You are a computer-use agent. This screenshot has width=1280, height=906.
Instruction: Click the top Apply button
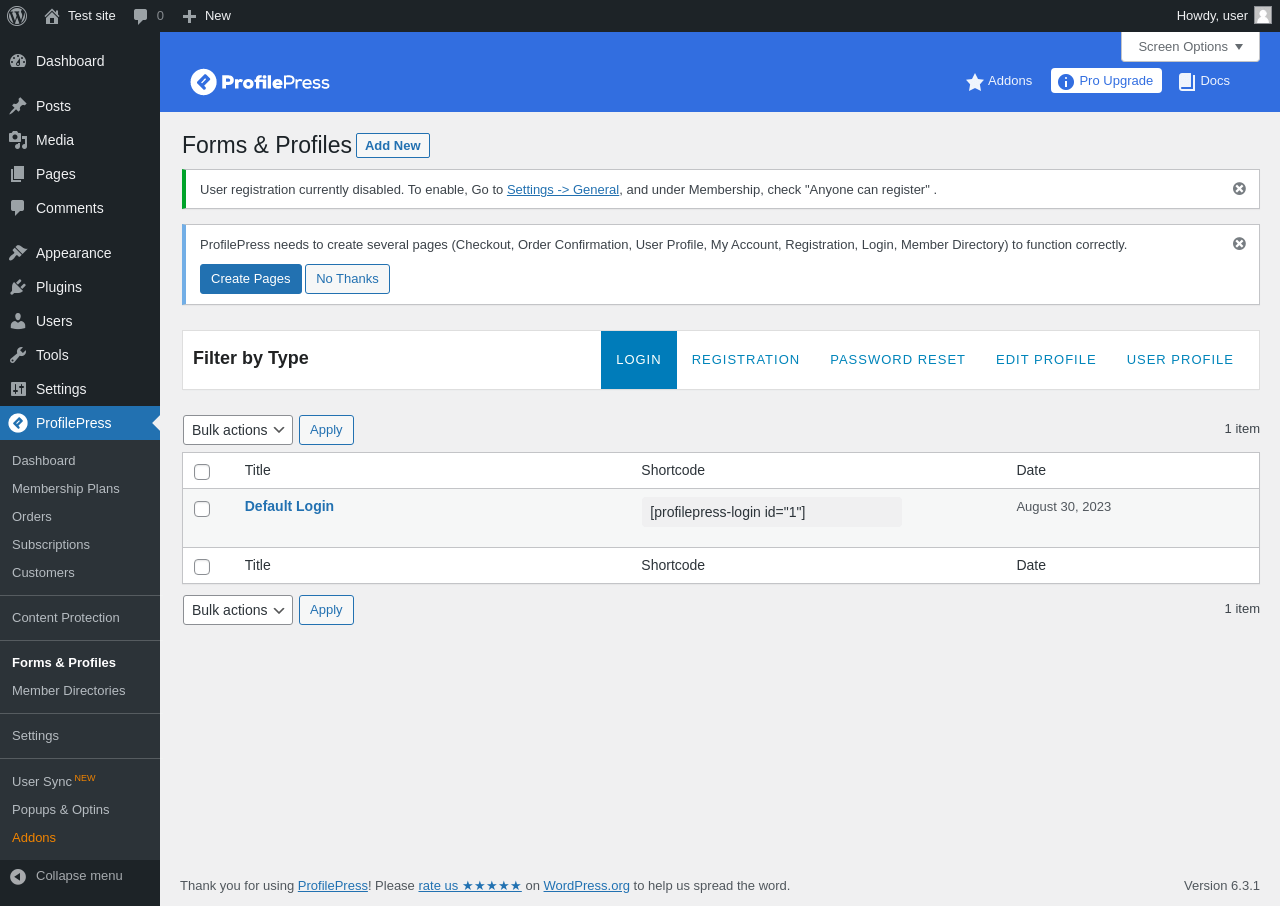[326, 430]
